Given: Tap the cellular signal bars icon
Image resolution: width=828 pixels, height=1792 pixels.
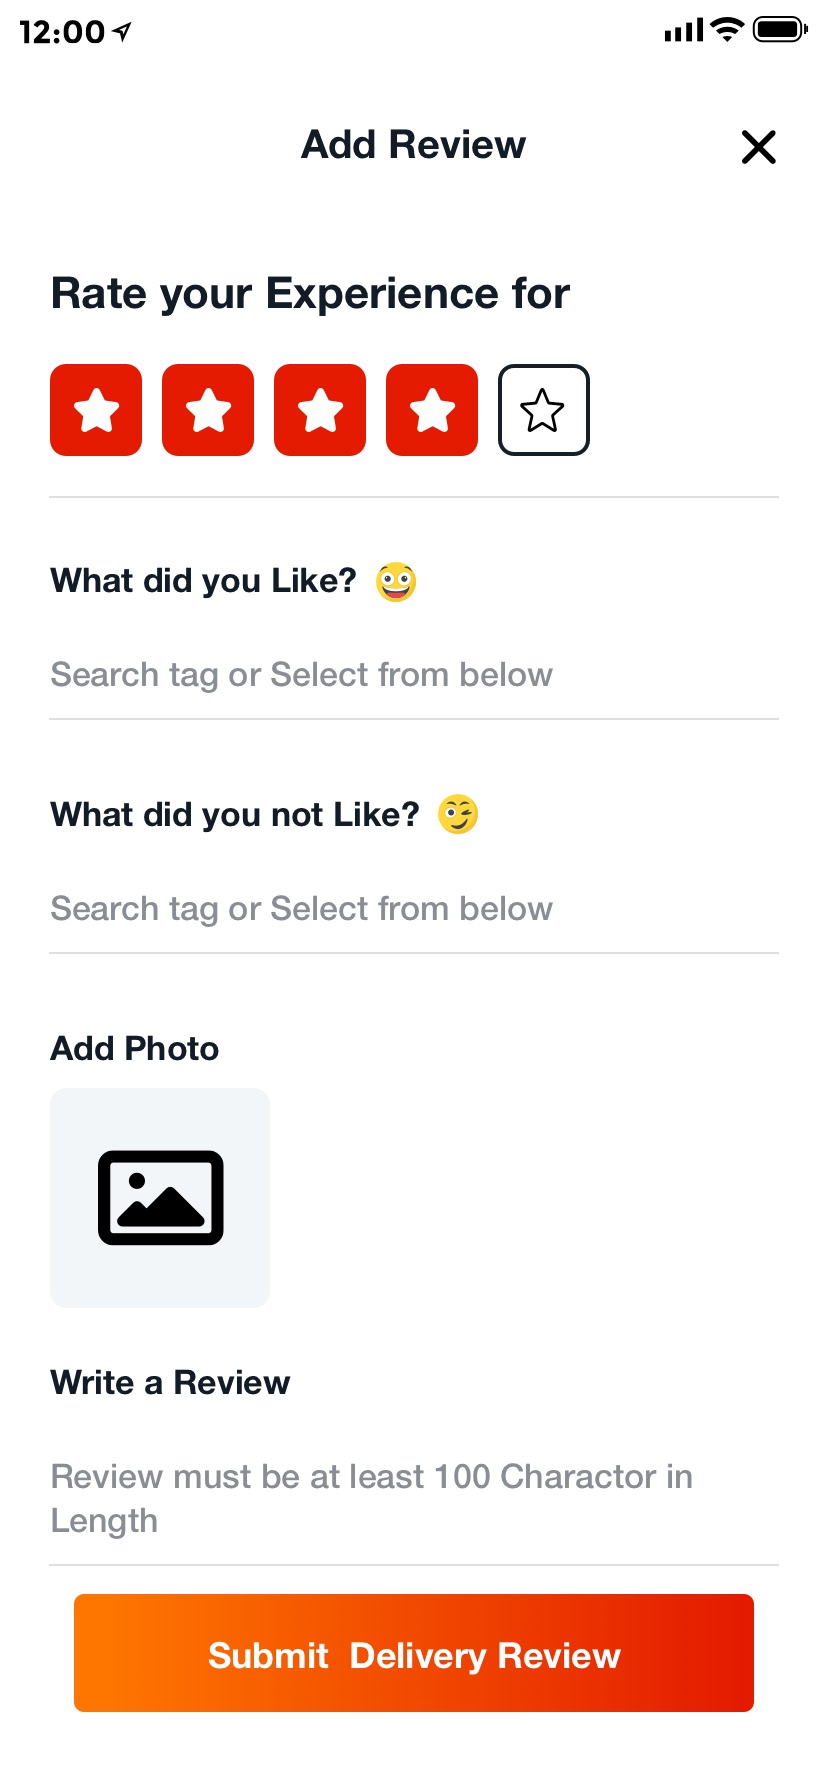Looking at the screenshot, I should (684, 31).
